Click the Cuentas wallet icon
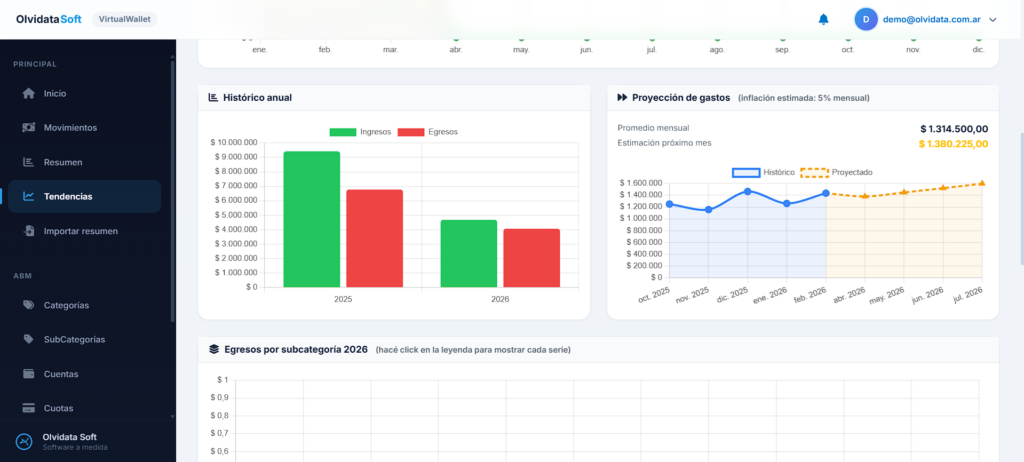The image size is (1024, 462). (29, 374)
